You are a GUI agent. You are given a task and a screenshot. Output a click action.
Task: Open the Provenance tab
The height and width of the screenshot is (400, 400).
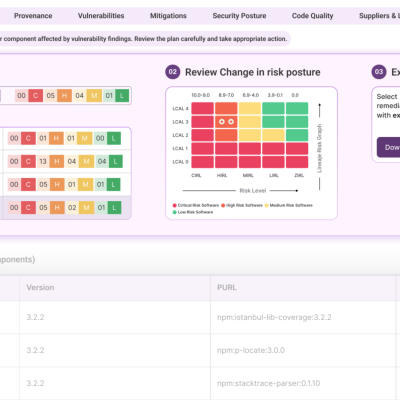33,16
